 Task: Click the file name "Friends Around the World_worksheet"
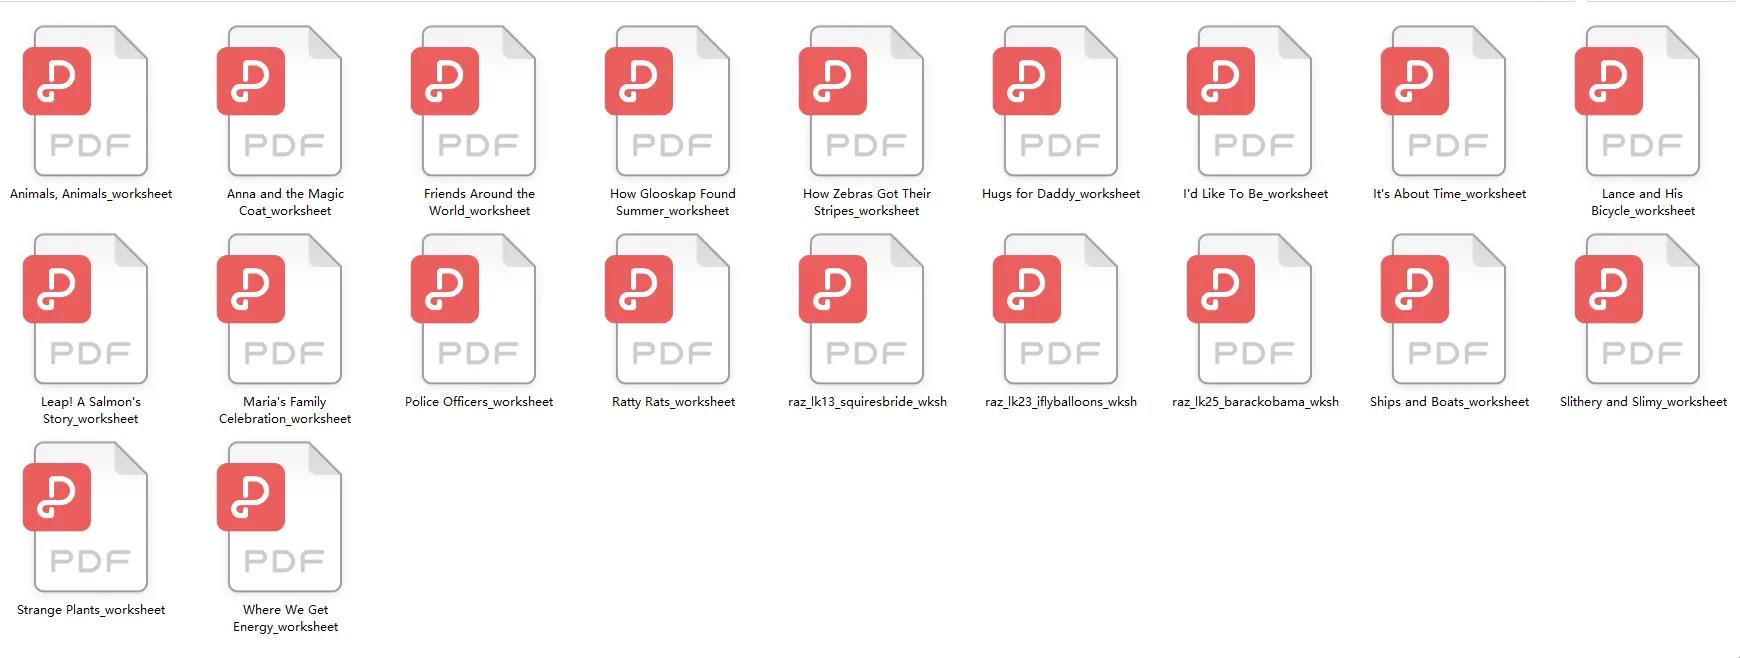[x=479, y=202]
